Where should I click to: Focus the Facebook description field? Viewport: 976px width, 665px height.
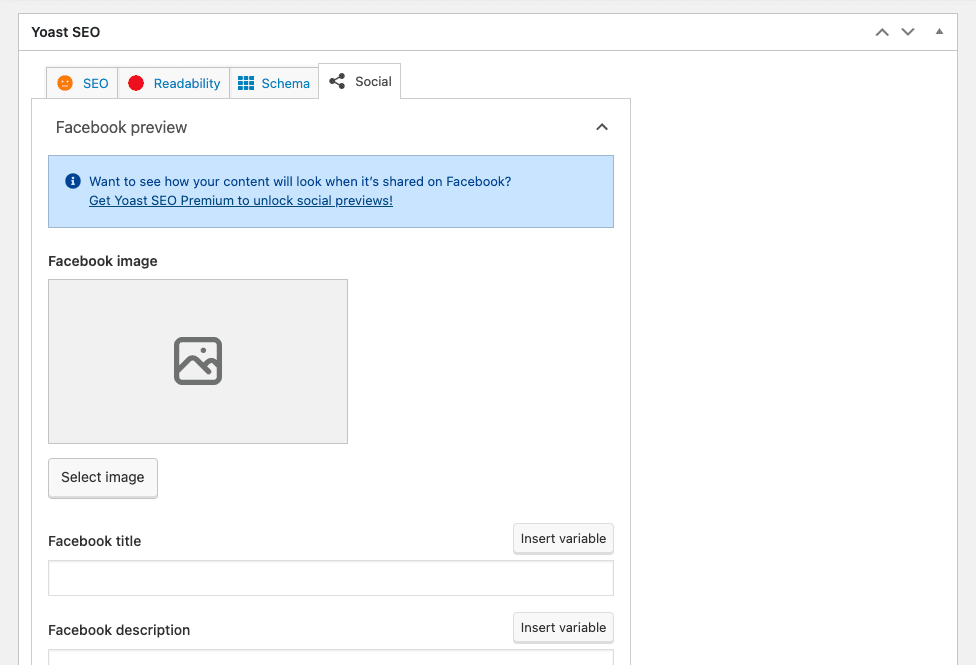point(331,658)
